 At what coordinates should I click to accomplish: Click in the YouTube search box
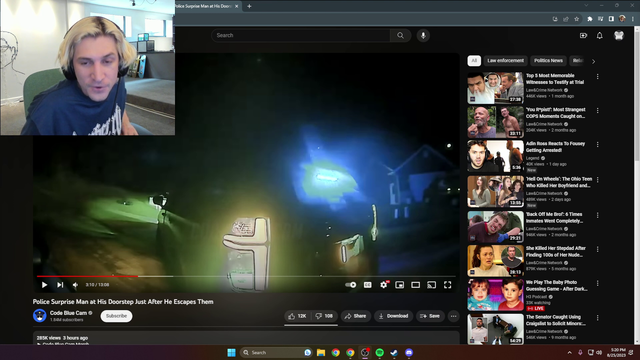(300, 36)
